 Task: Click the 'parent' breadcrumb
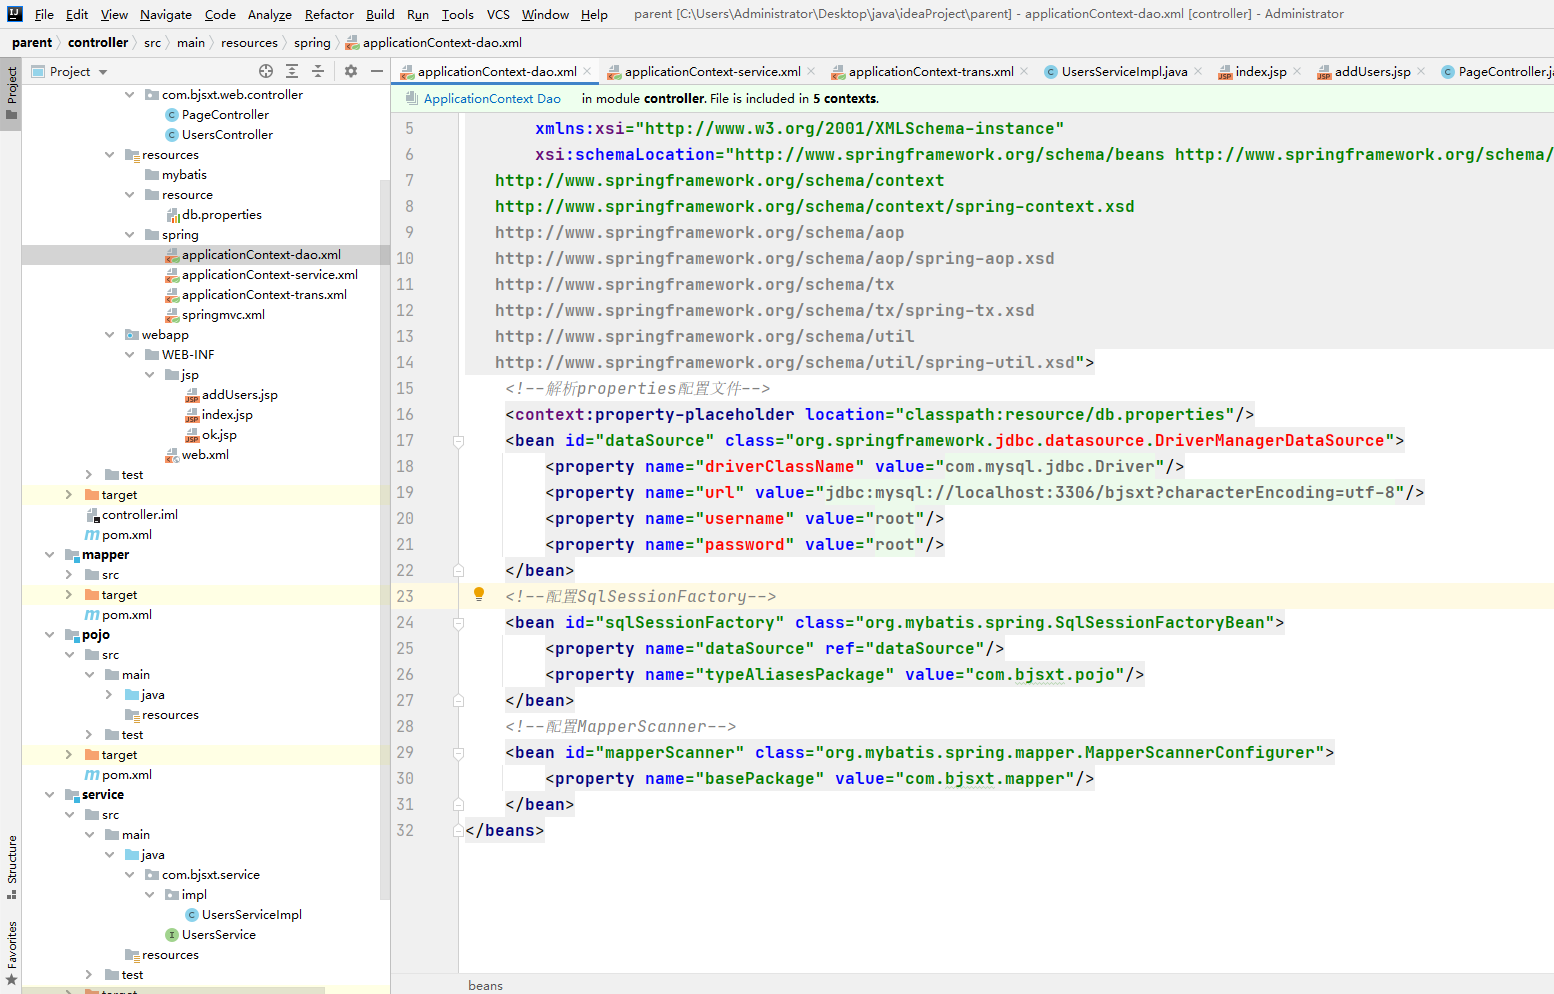click(32, 42)
